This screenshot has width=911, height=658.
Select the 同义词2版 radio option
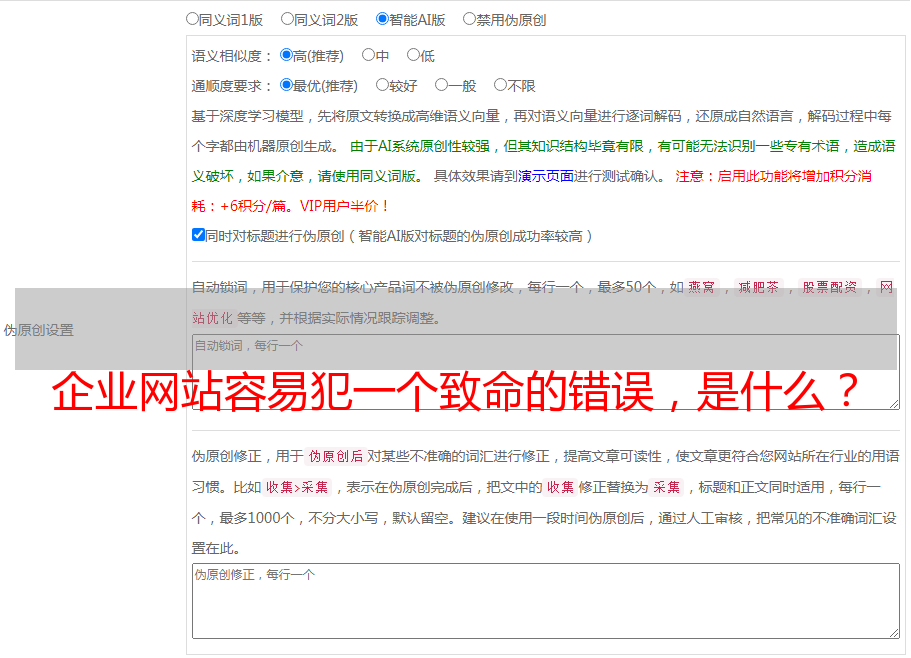287,19
